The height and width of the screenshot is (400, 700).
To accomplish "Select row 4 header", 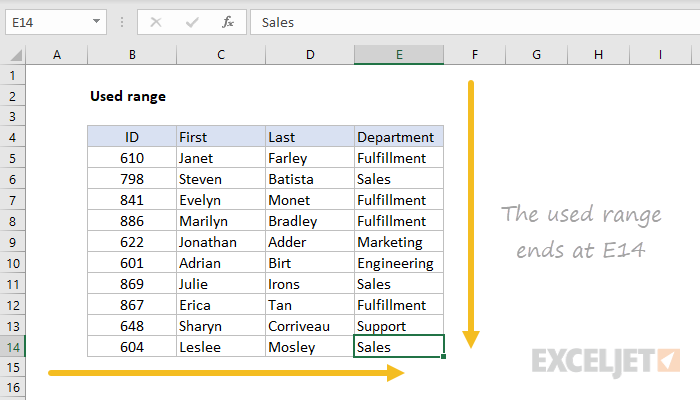I will (13, 137).
